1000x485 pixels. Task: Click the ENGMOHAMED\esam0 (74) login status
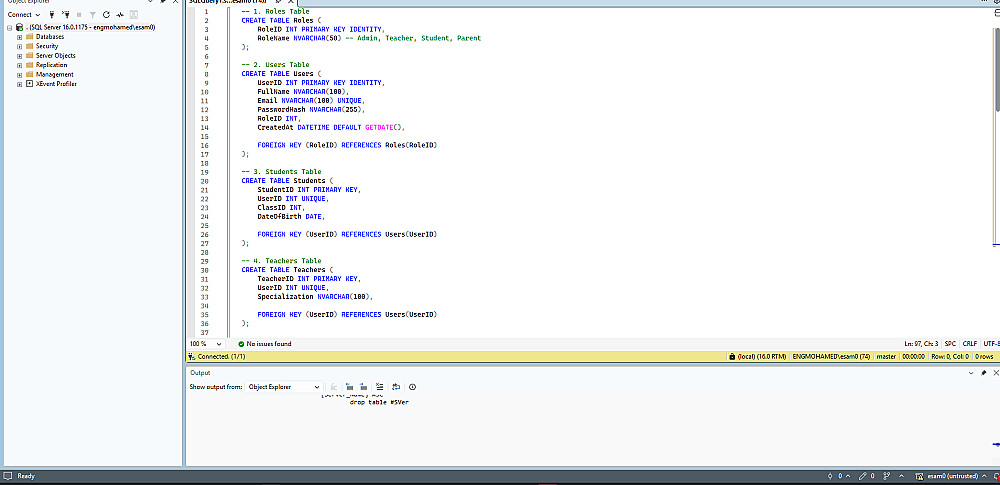click(832, 357)
